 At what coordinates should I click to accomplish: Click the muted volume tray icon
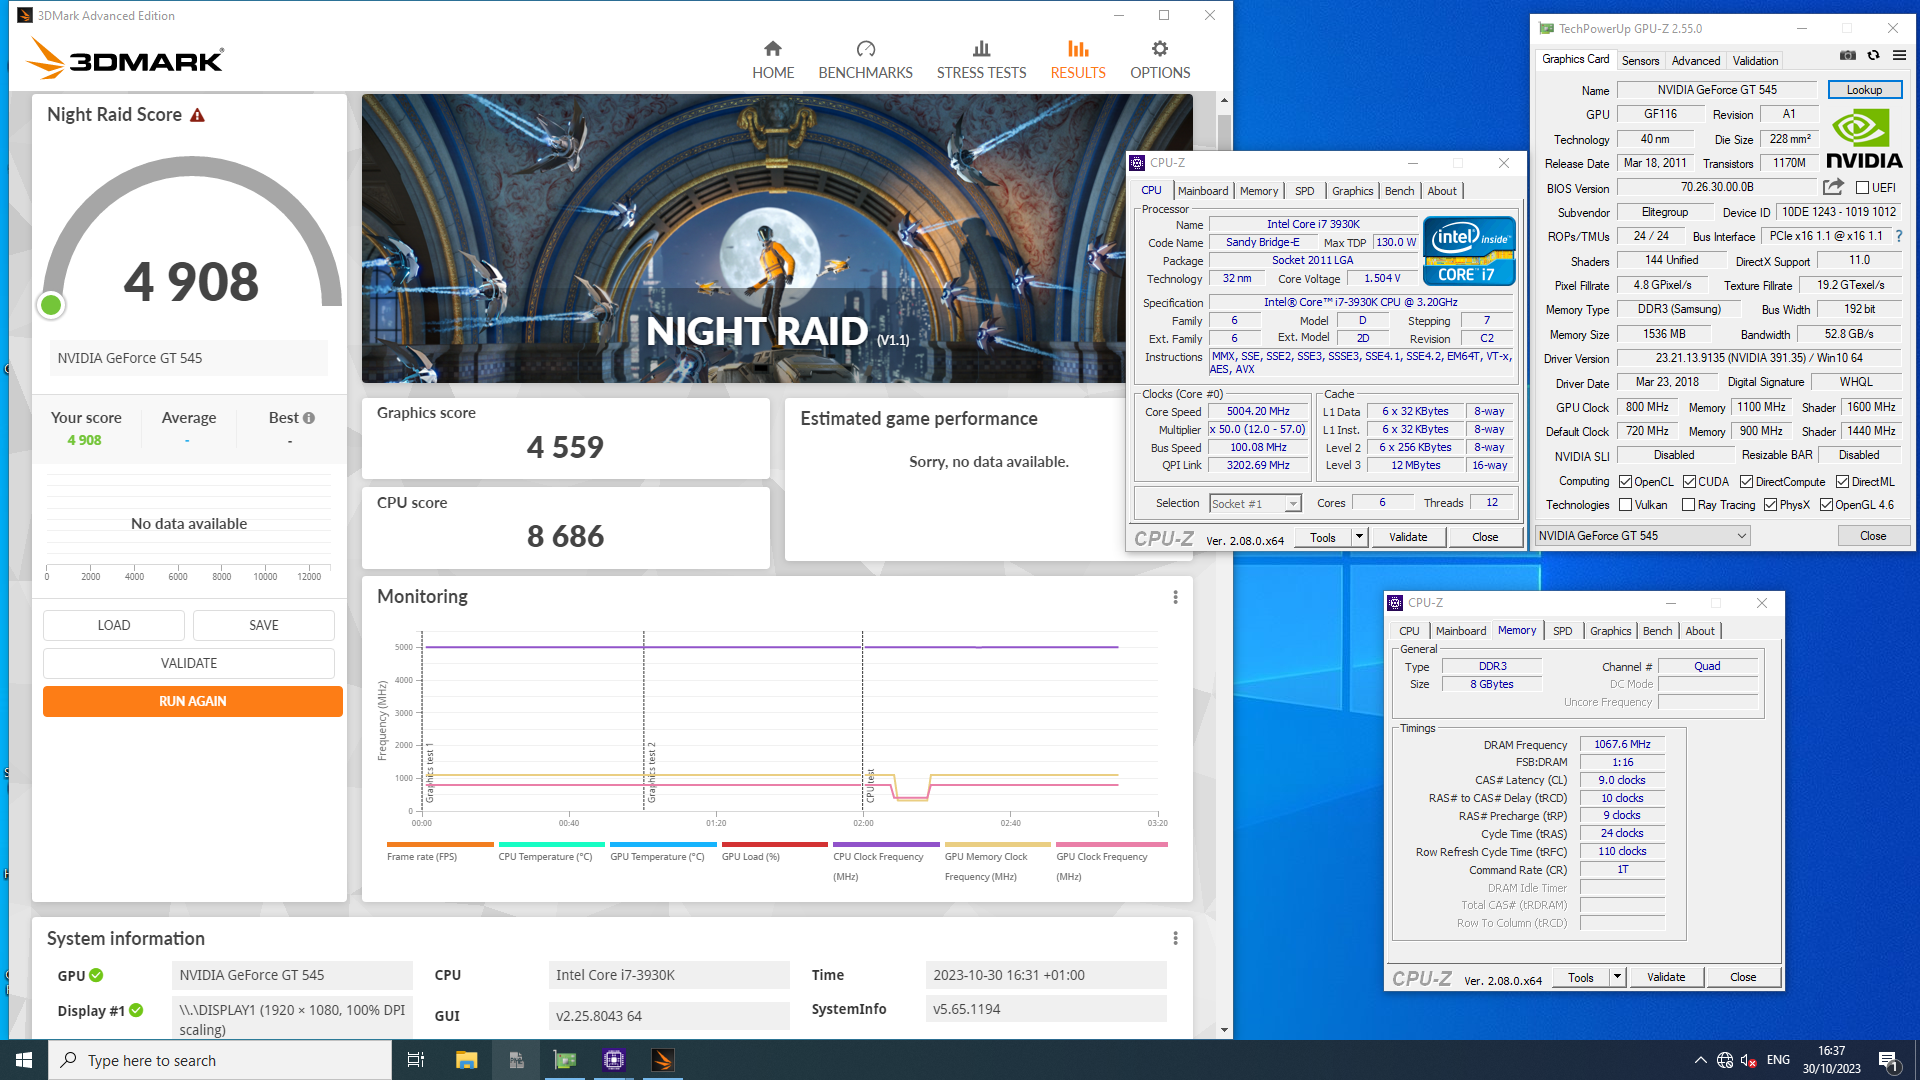point(1749,1060)
